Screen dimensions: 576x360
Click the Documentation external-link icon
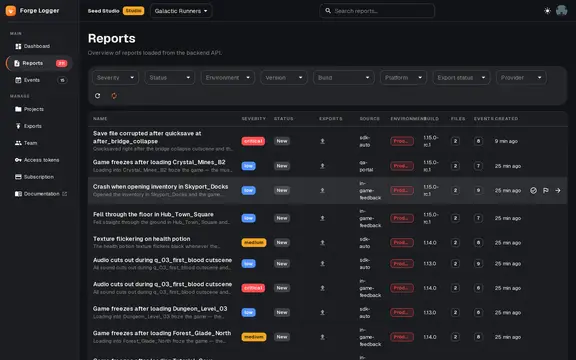[x=65, y=194]
